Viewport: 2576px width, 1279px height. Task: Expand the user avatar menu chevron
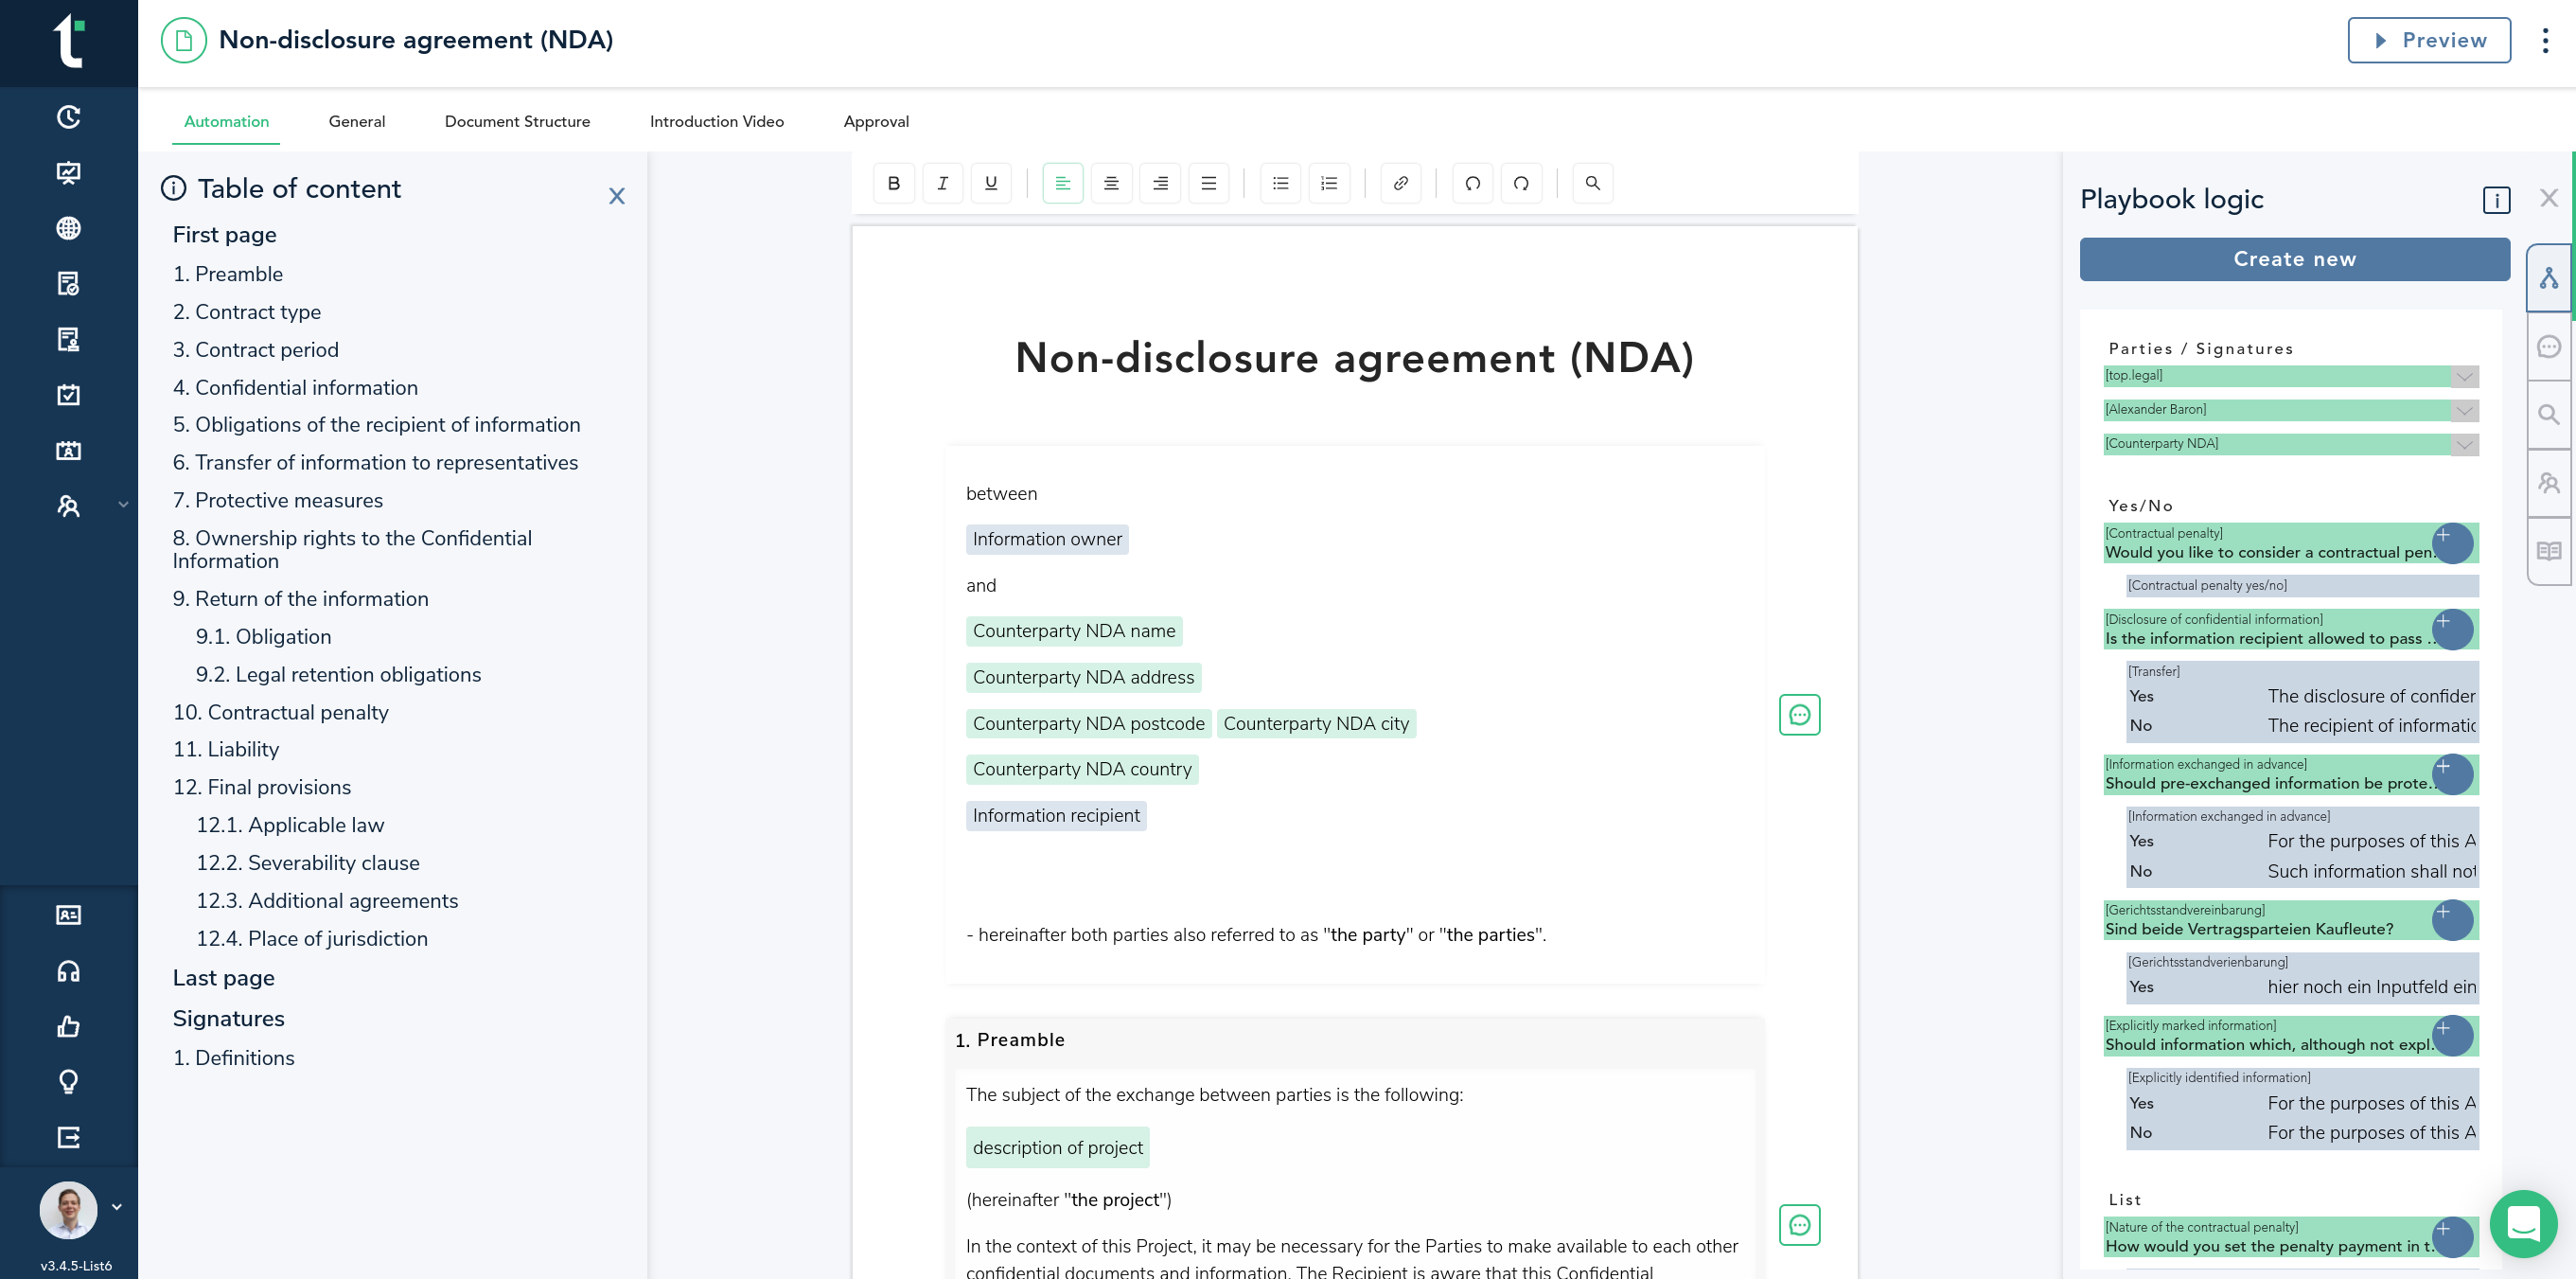pyautogui.click(x=117, y=1207)
